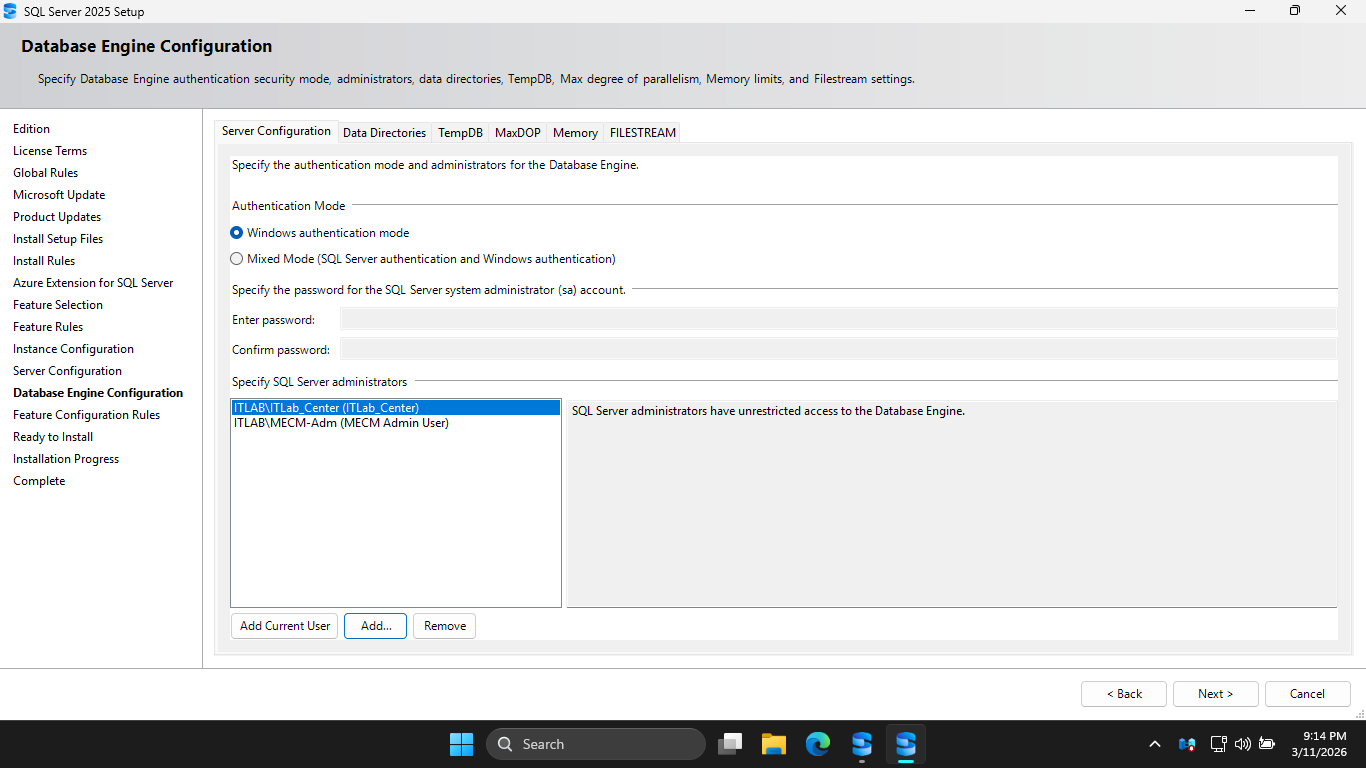Viewport: 1366px width, 768px height.
Task: Choose Mixed Mode authentication option
Action: [237, 259]
